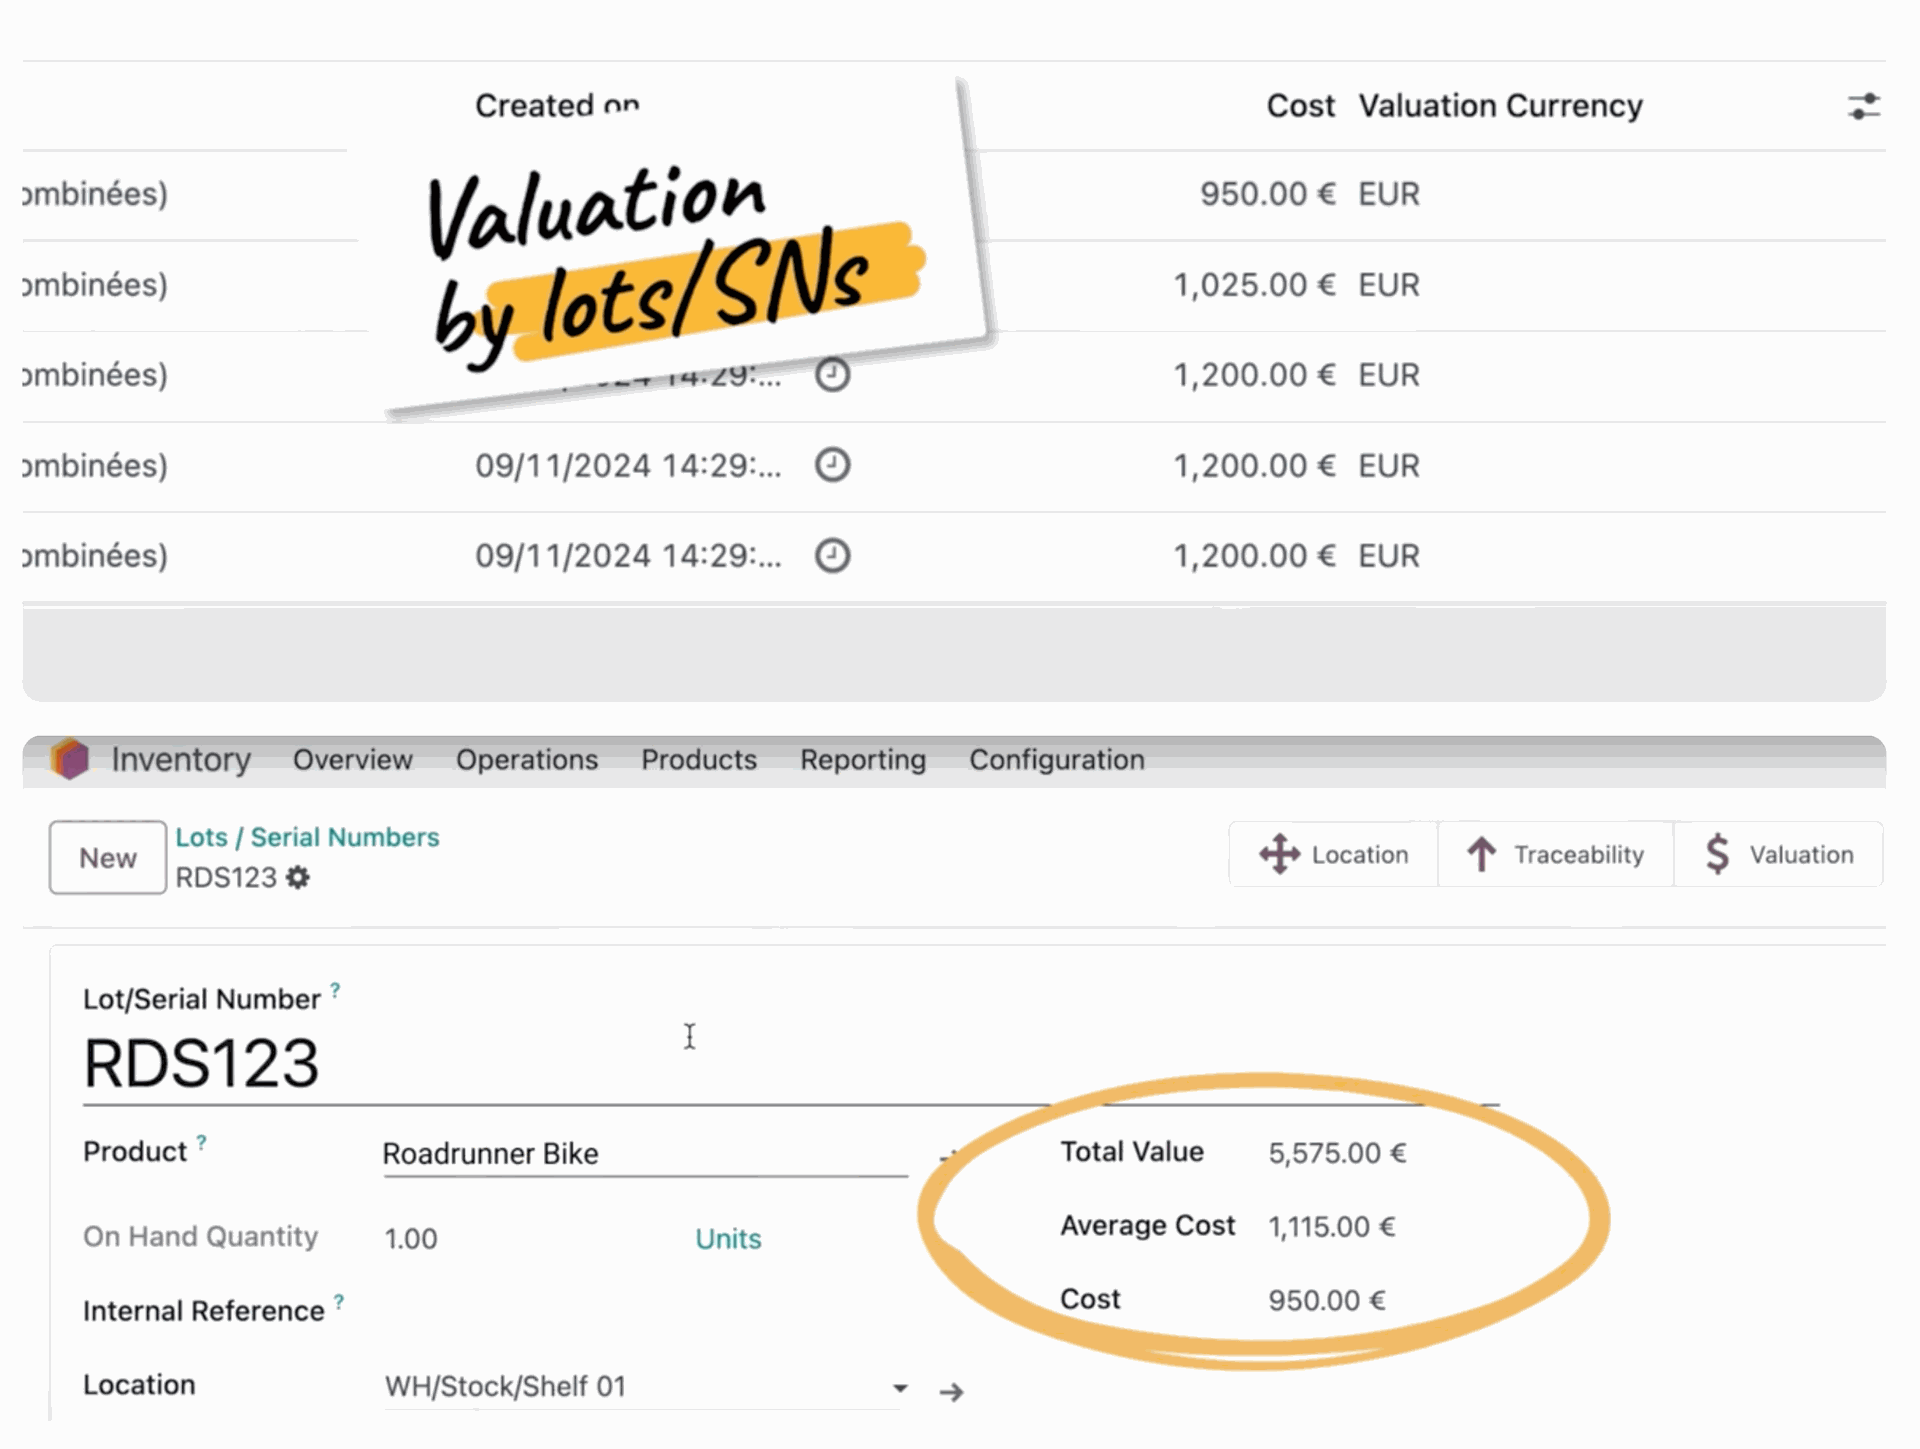Open the Odoo Inventory app icon
Viewport: 1920px width, 1449px height.
[x=68, y=760]
